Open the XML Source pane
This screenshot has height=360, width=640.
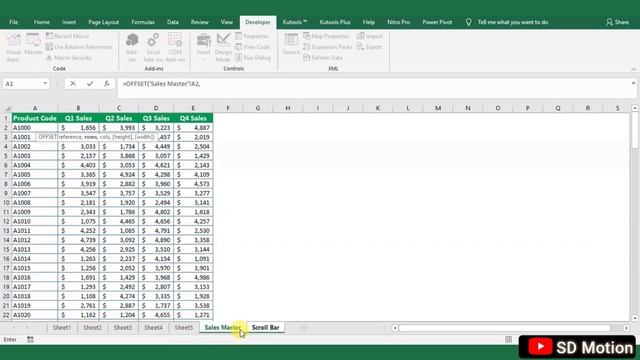[x=291, y=44]
